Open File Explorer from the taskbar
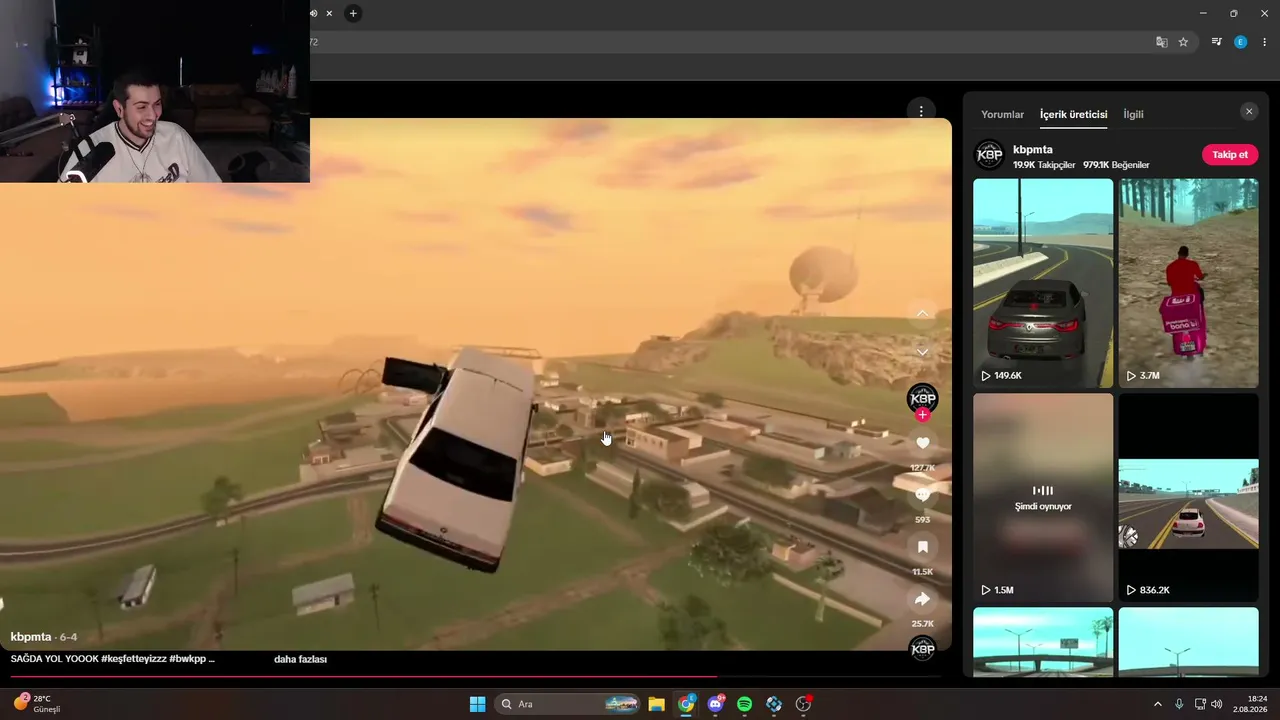1280x720 pixels. (x=657, y=704)
